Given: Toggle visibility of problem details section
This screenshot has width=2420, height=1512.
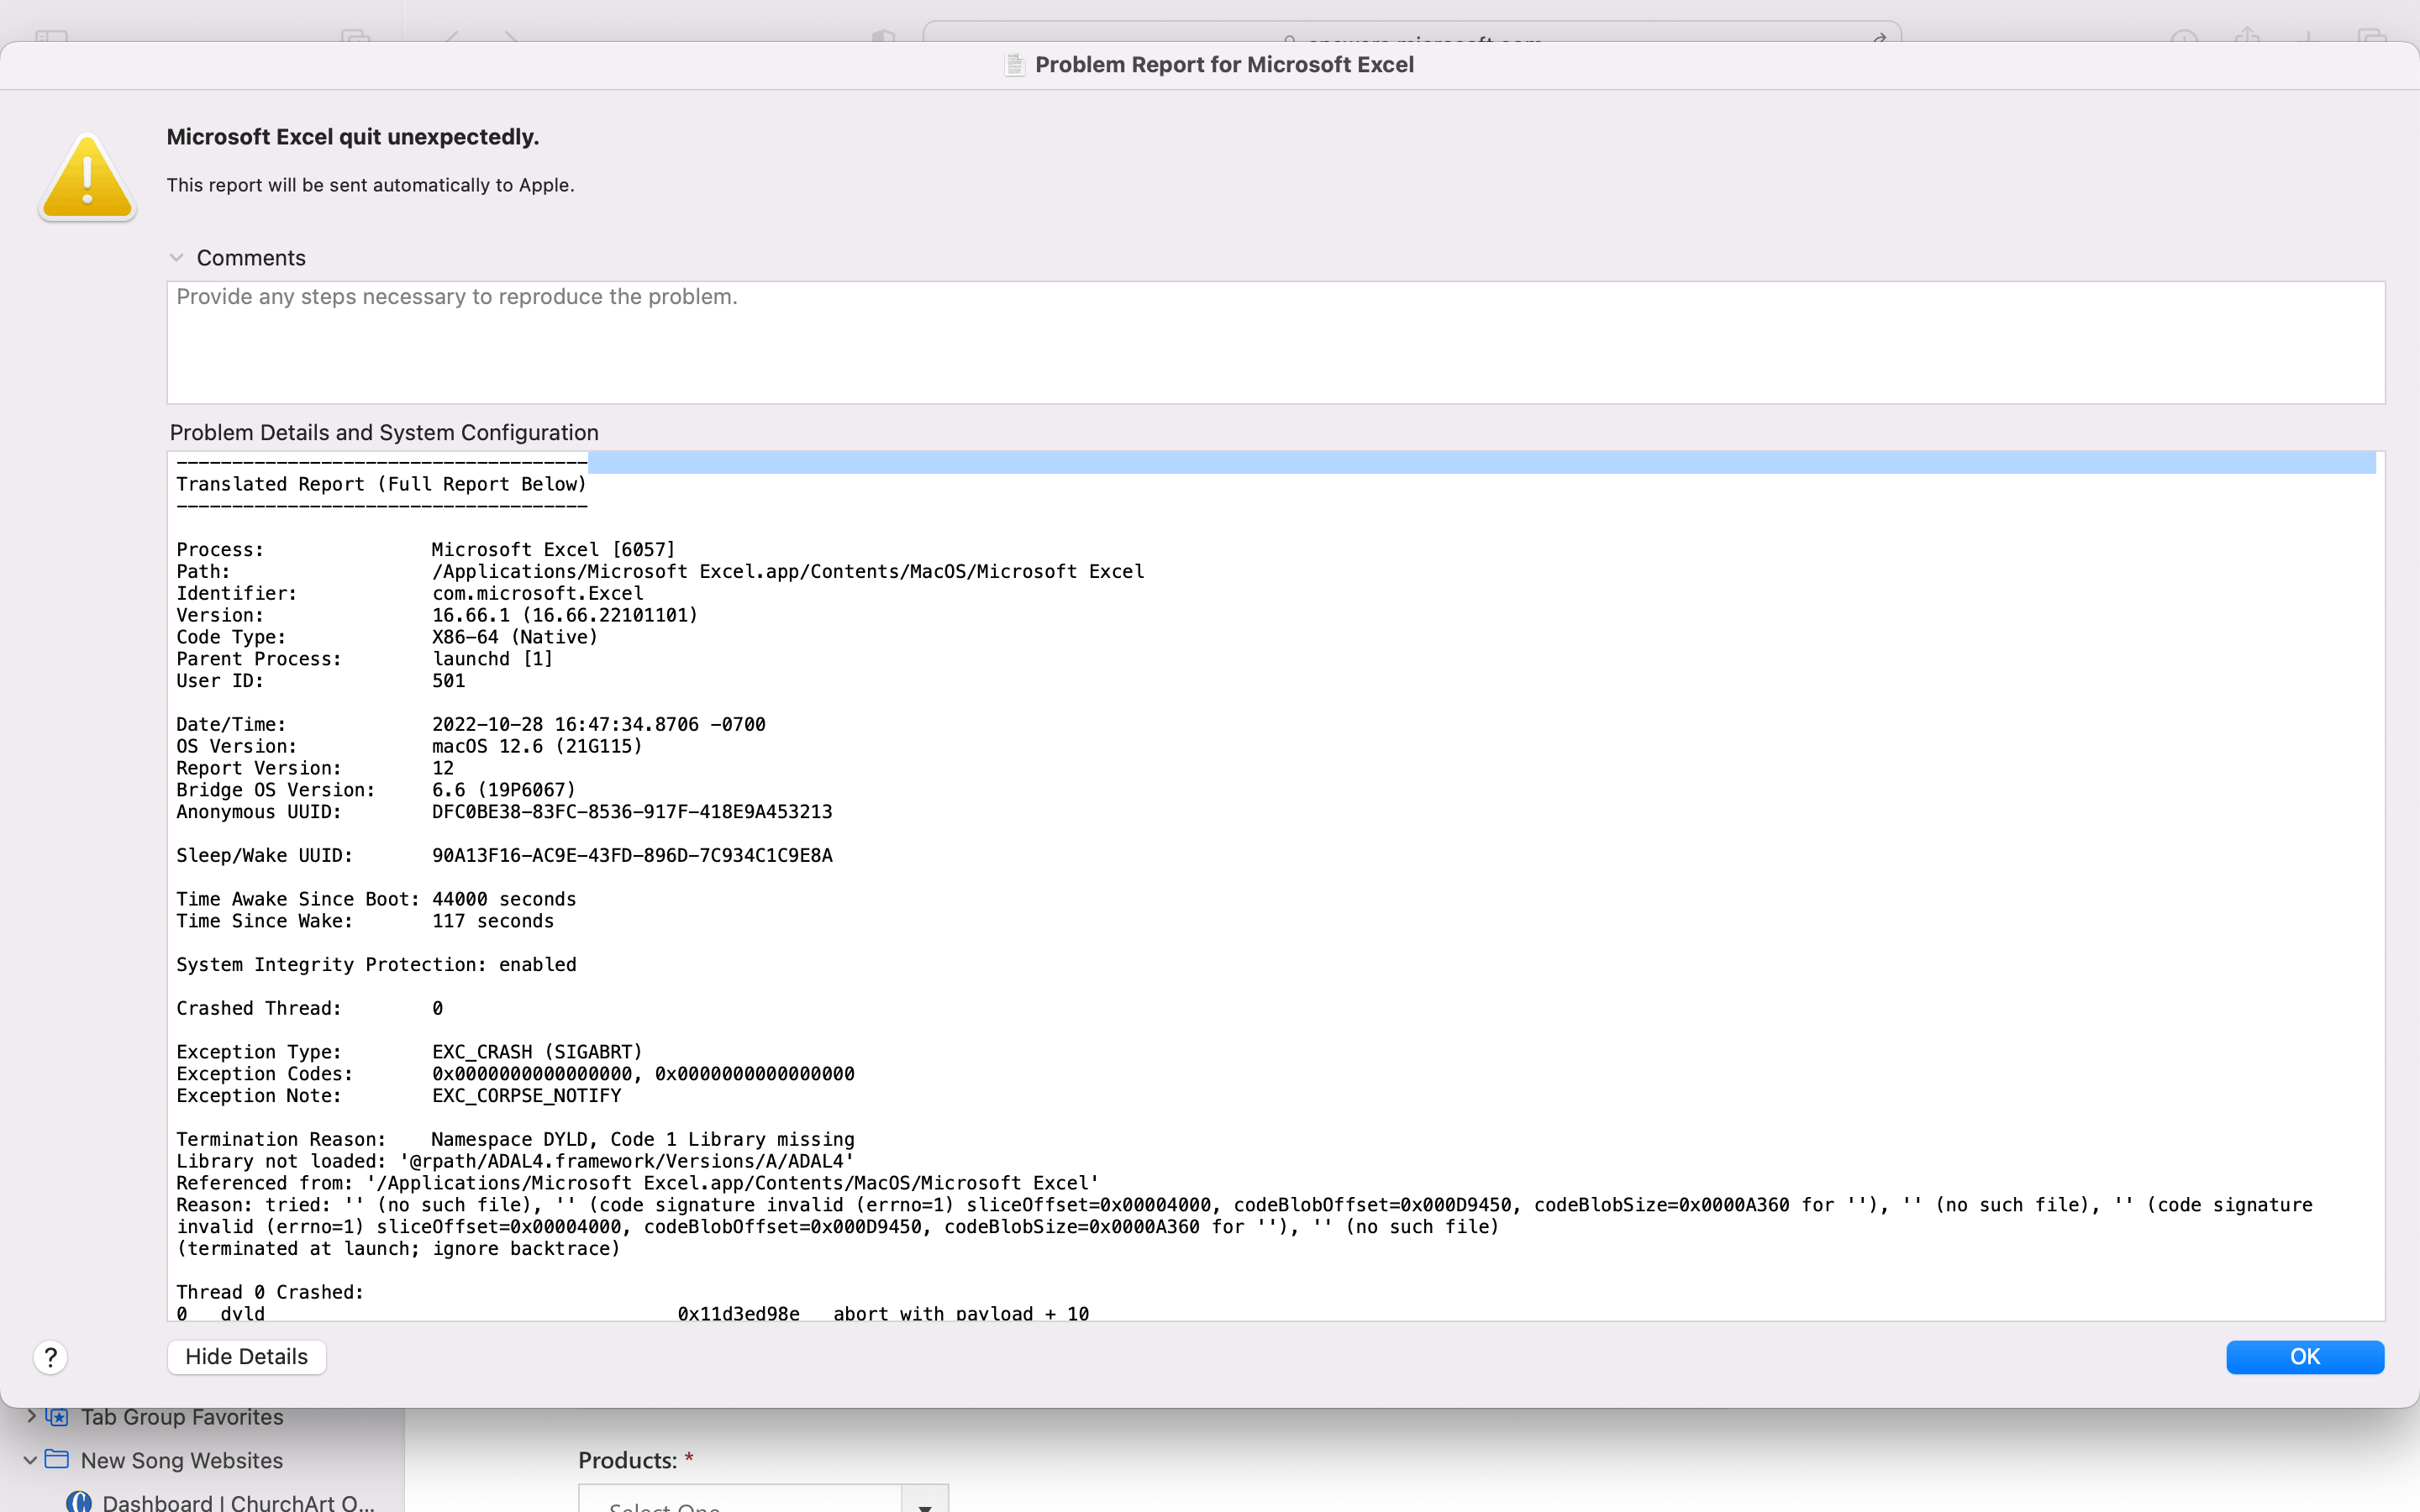Looking at the screenshot, I should 245,1355.
